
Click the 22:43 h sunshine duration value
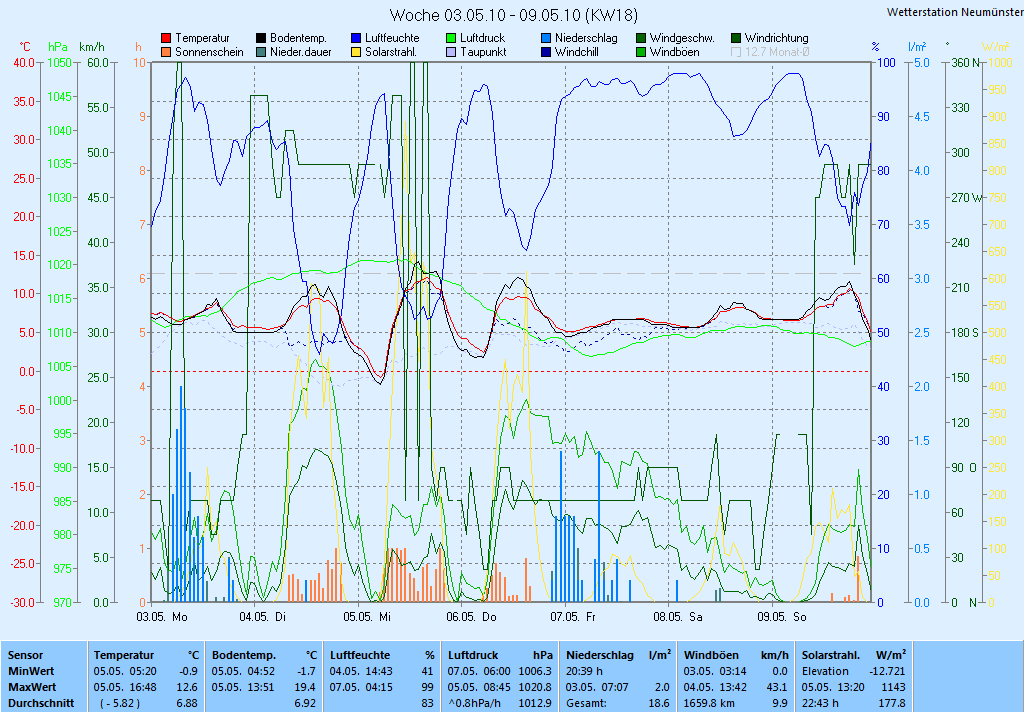pyautogui.click(x=820, y=704)
